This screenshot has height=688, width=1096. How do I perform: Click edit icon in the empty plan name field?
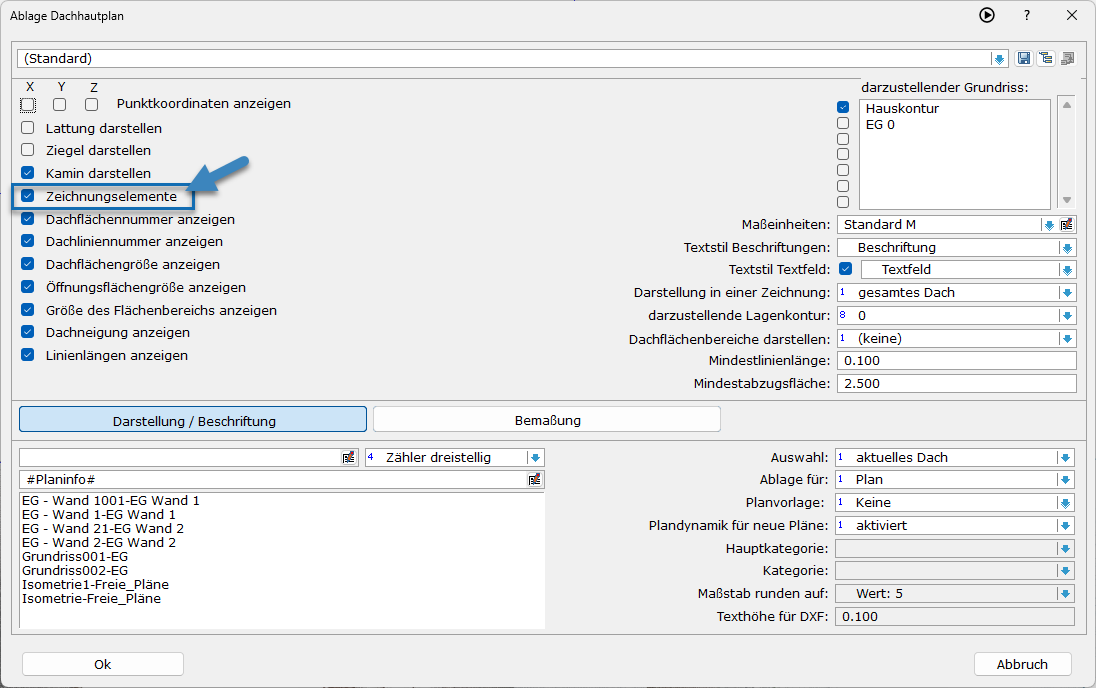click(348, 457)
